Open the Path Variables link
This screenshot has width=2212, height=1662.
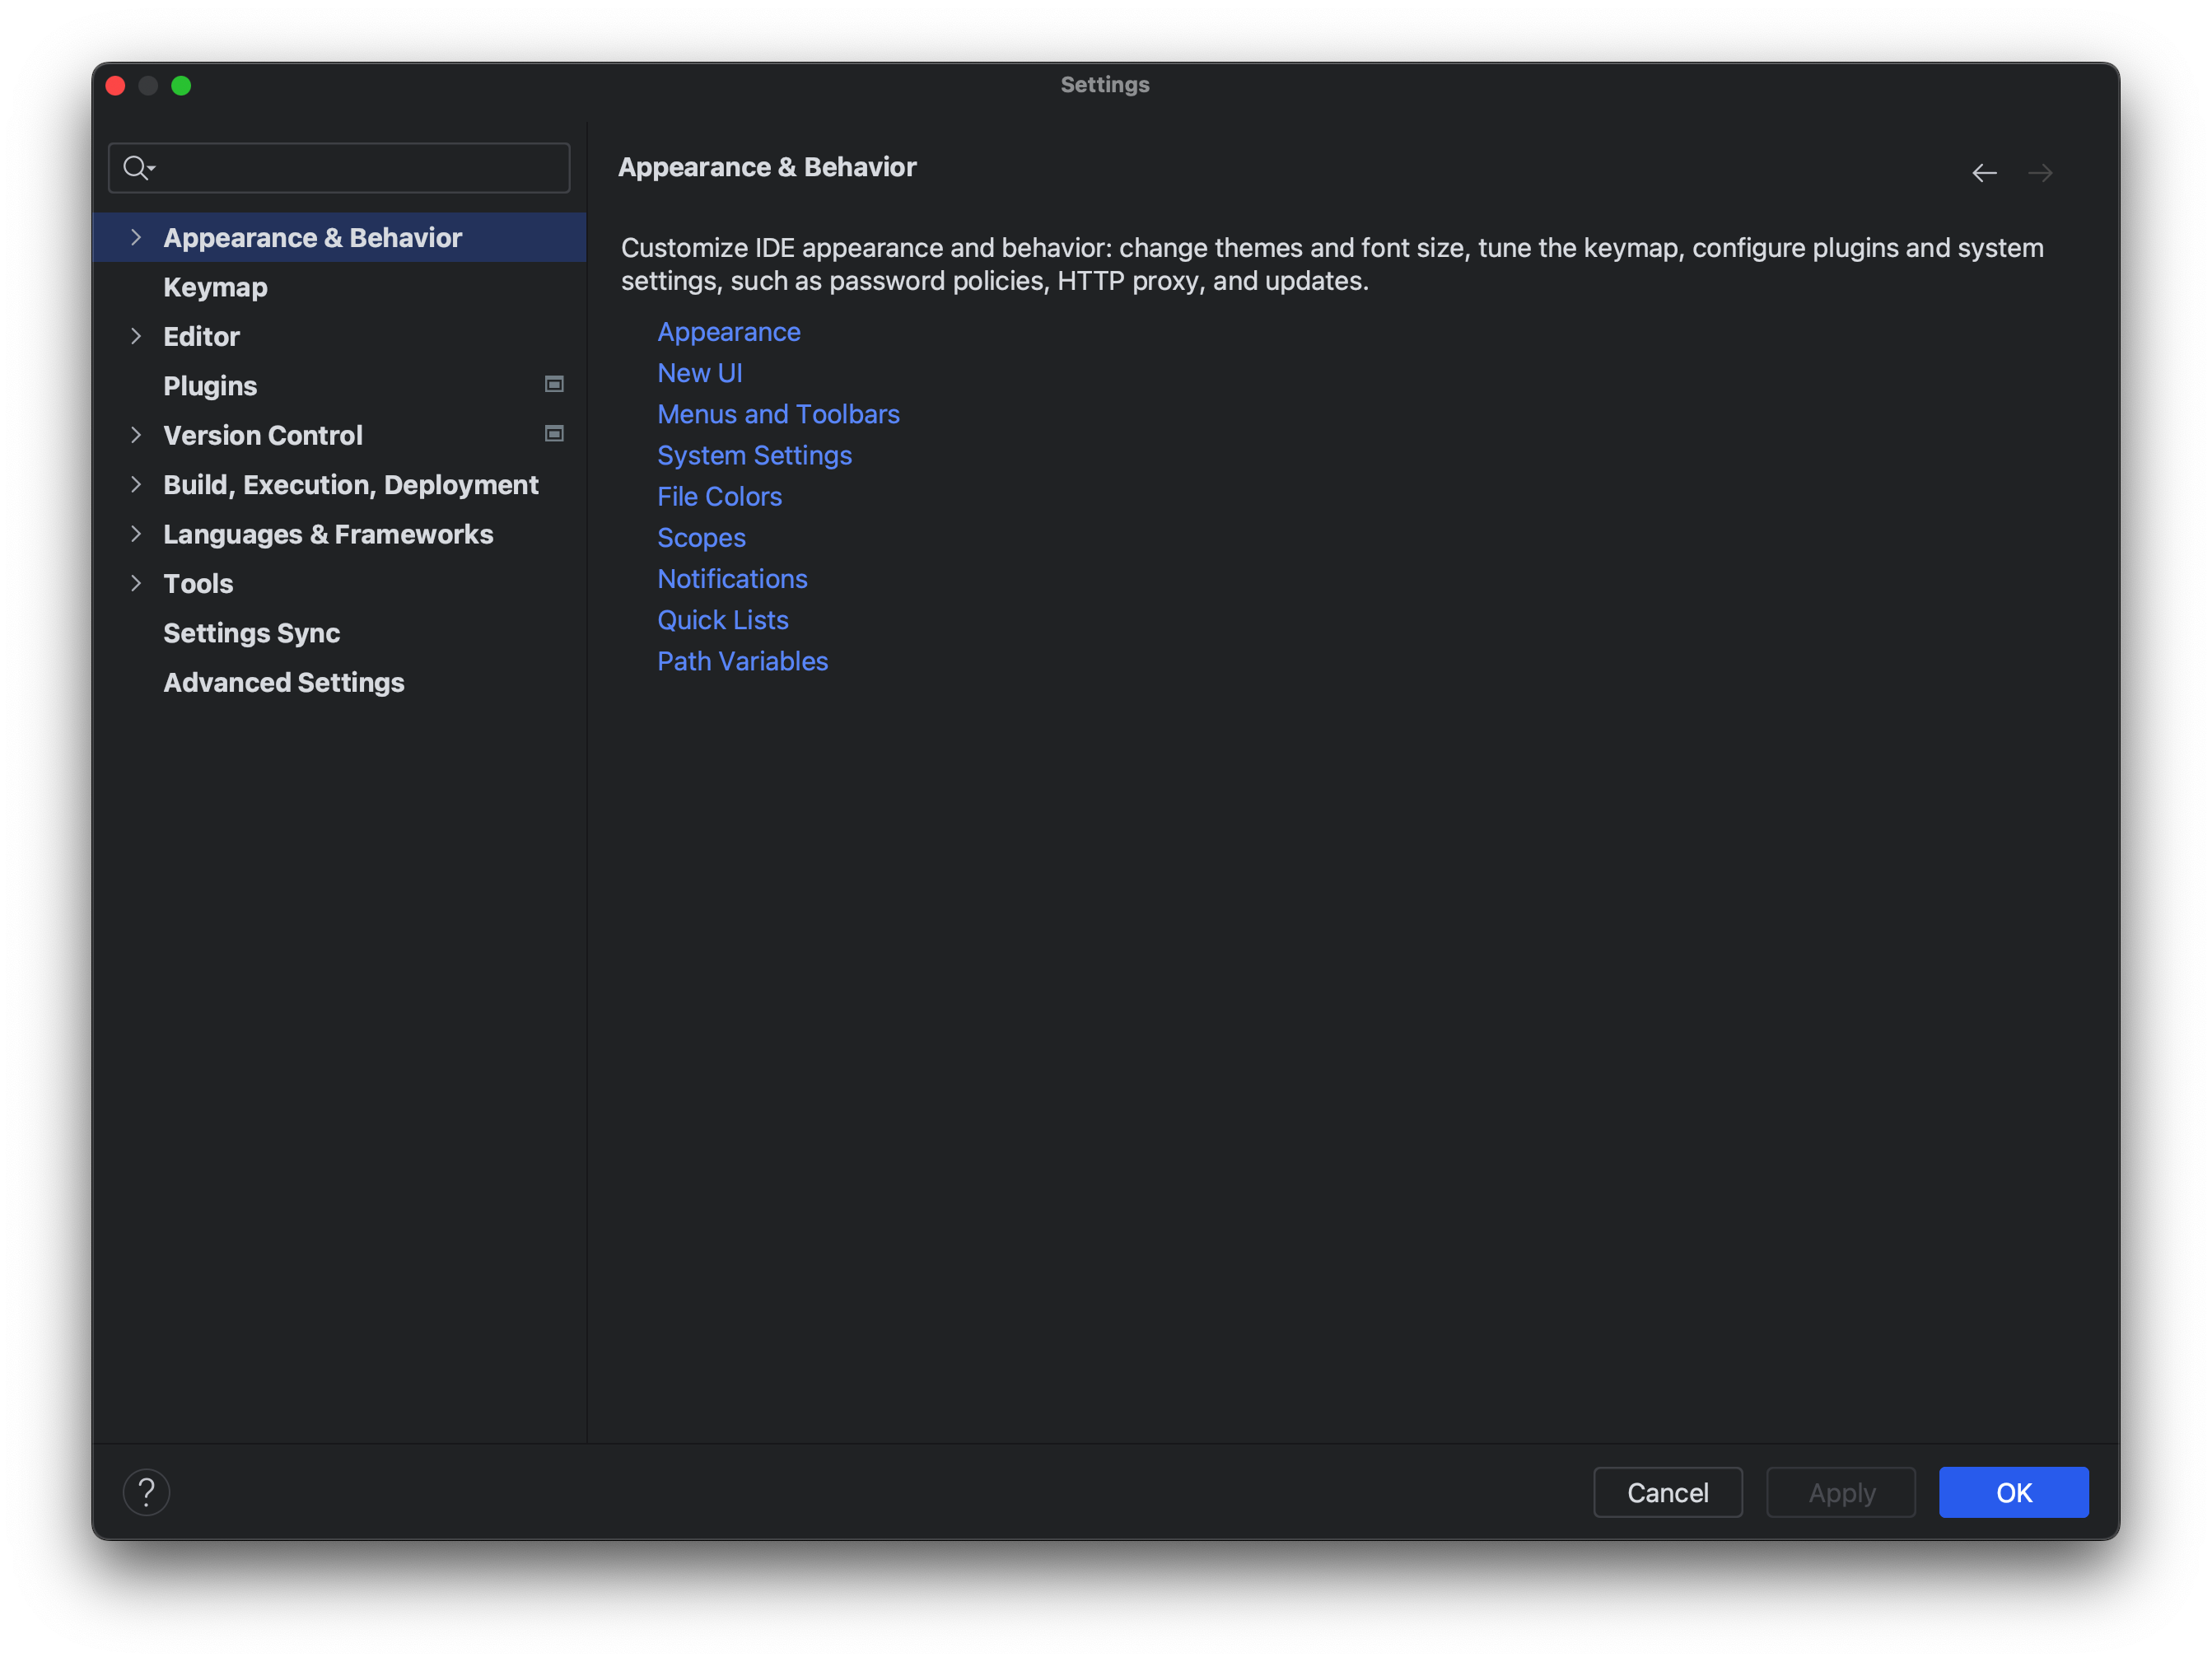point(742,661)
